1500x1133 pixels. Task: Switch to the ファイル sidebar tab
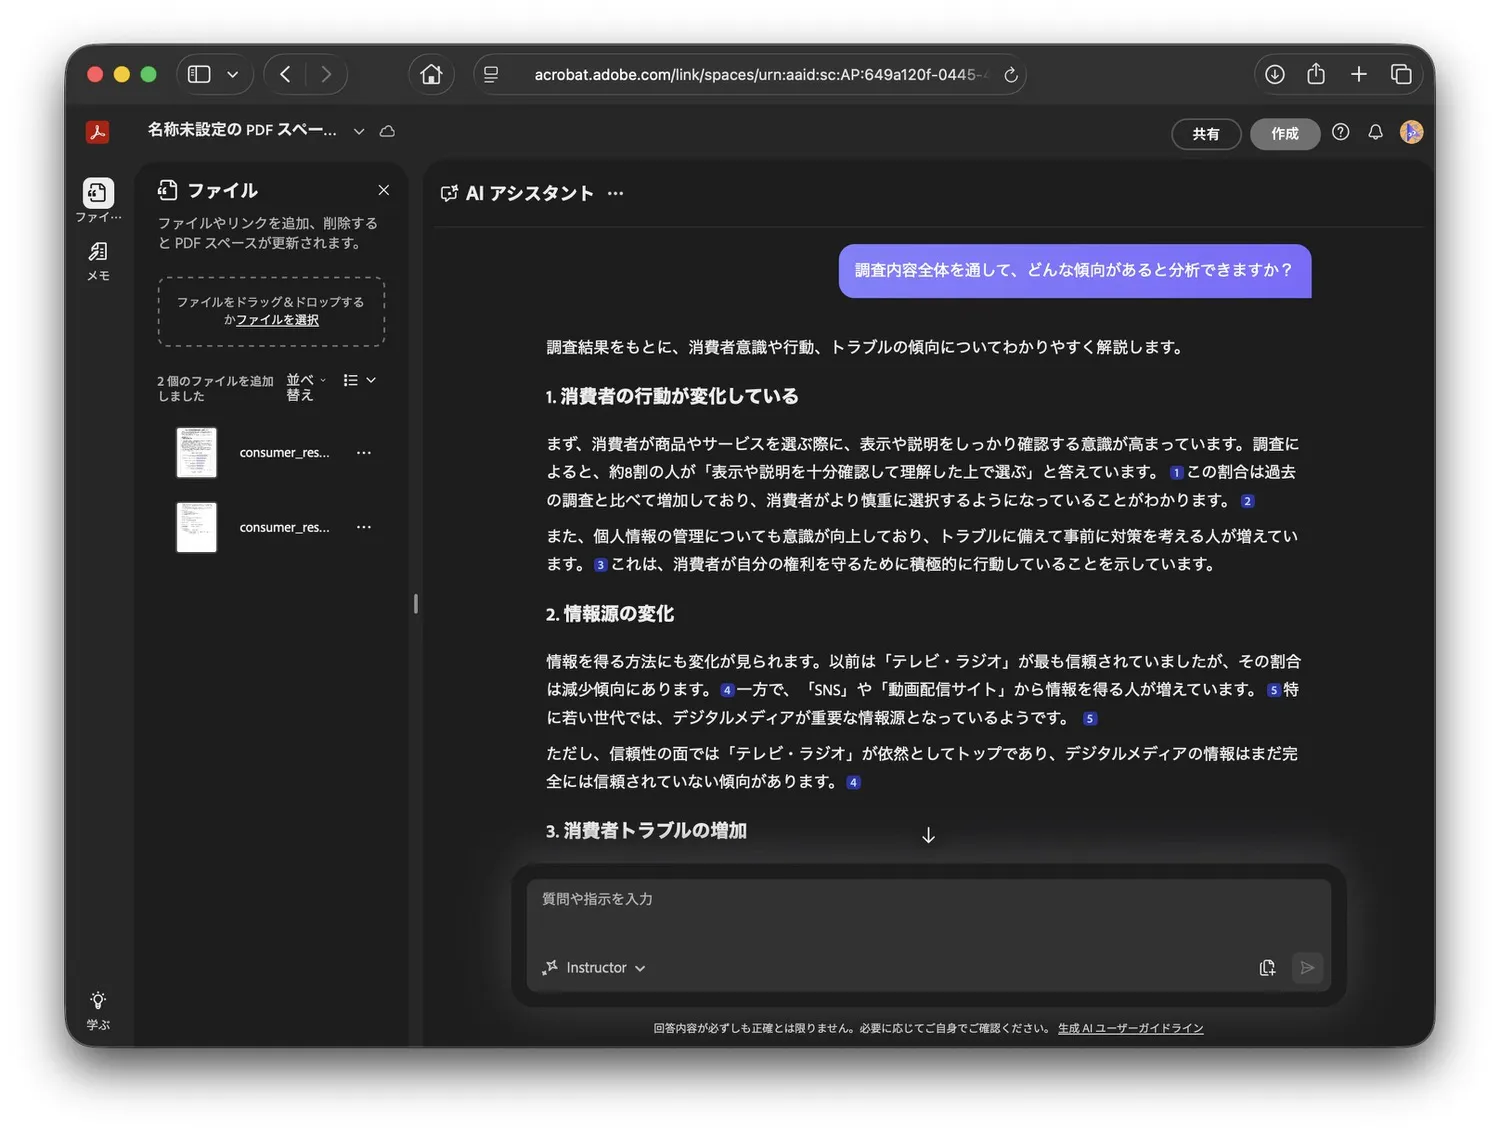(98, 198)
